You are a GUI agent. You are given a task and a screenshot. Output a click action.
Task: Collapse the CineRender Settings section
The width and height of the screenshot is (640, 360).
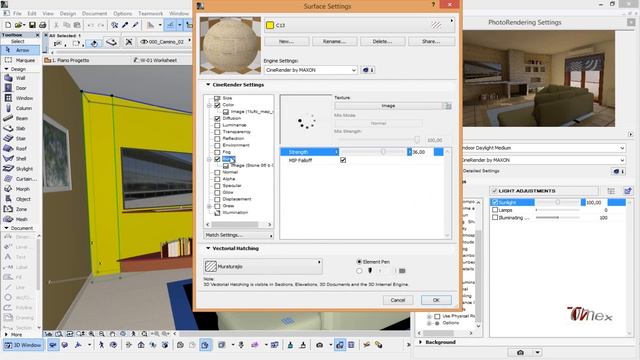tap(208, 84)
